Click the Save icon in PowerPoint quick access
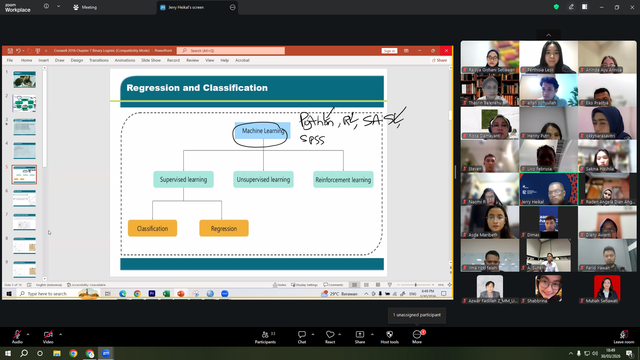 [10, 51]
